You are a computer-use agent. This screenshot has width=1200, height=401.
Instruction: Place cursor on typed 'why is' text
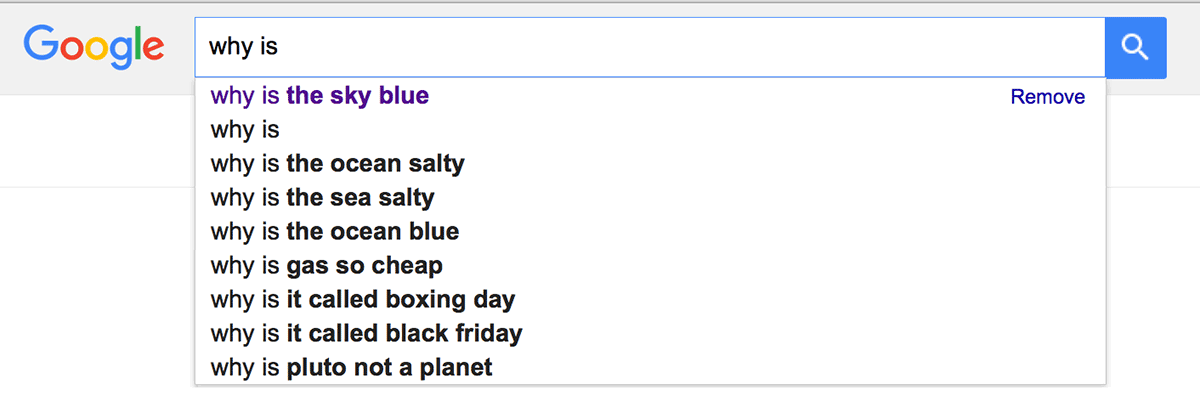[242, 47]
